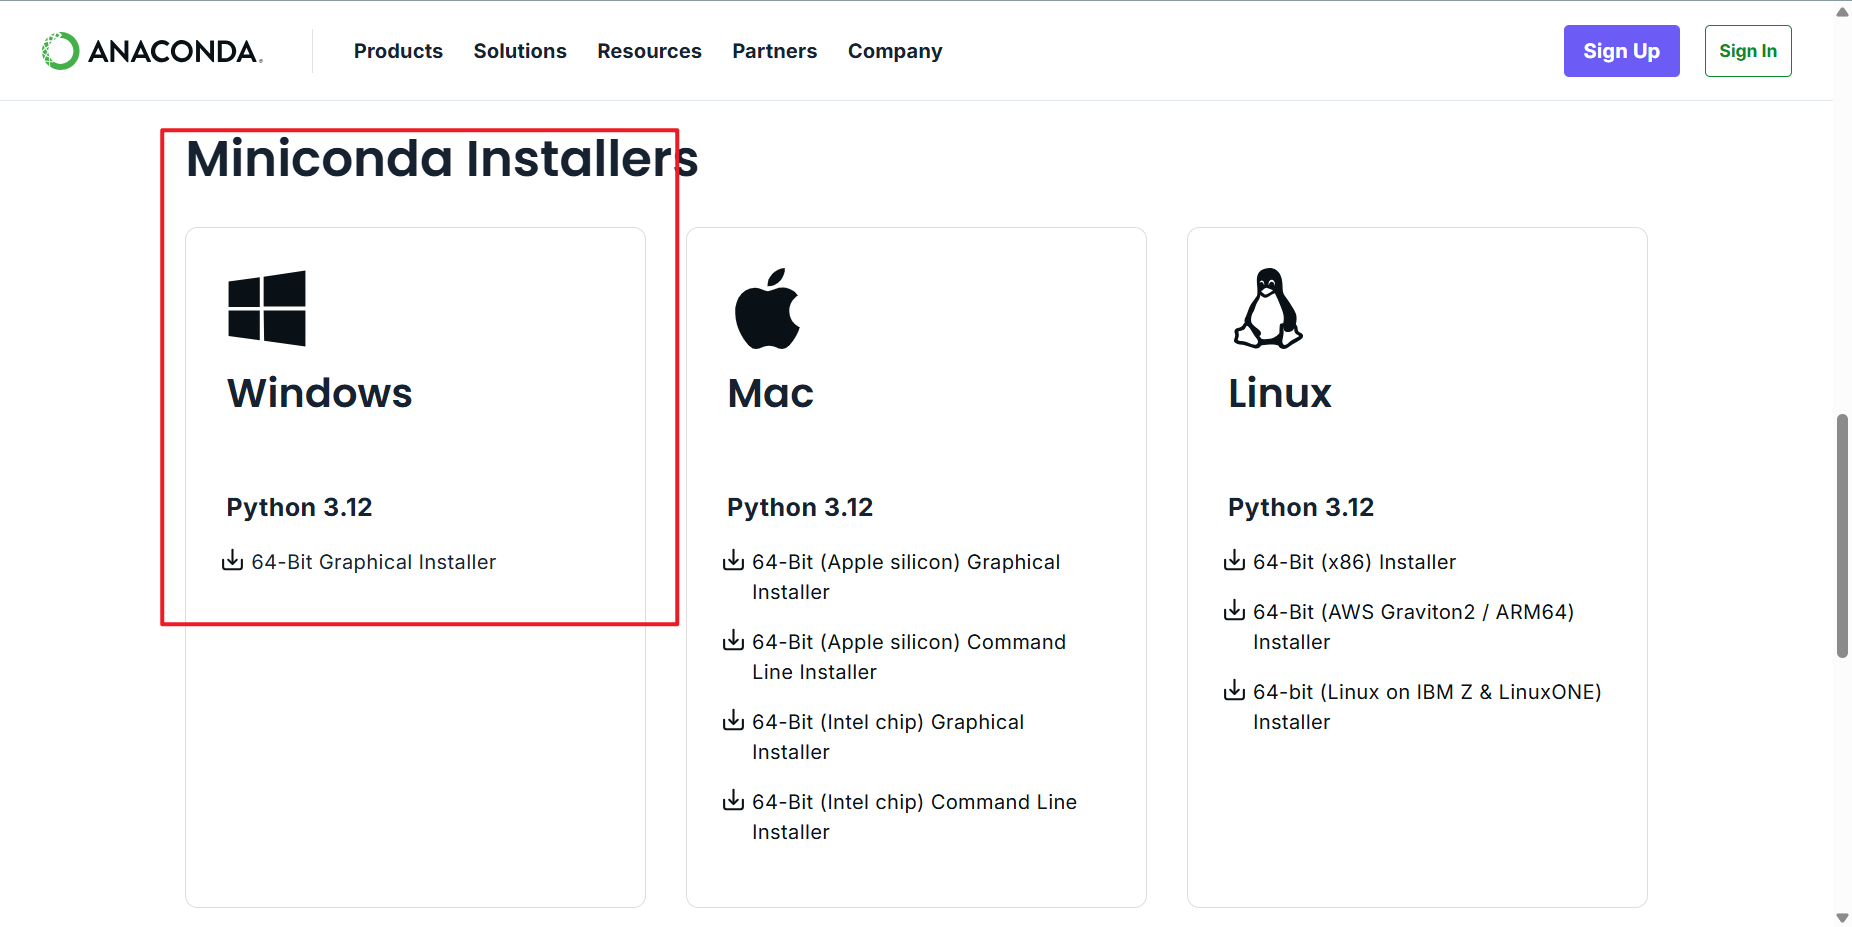Click the Mac card title

770,393
